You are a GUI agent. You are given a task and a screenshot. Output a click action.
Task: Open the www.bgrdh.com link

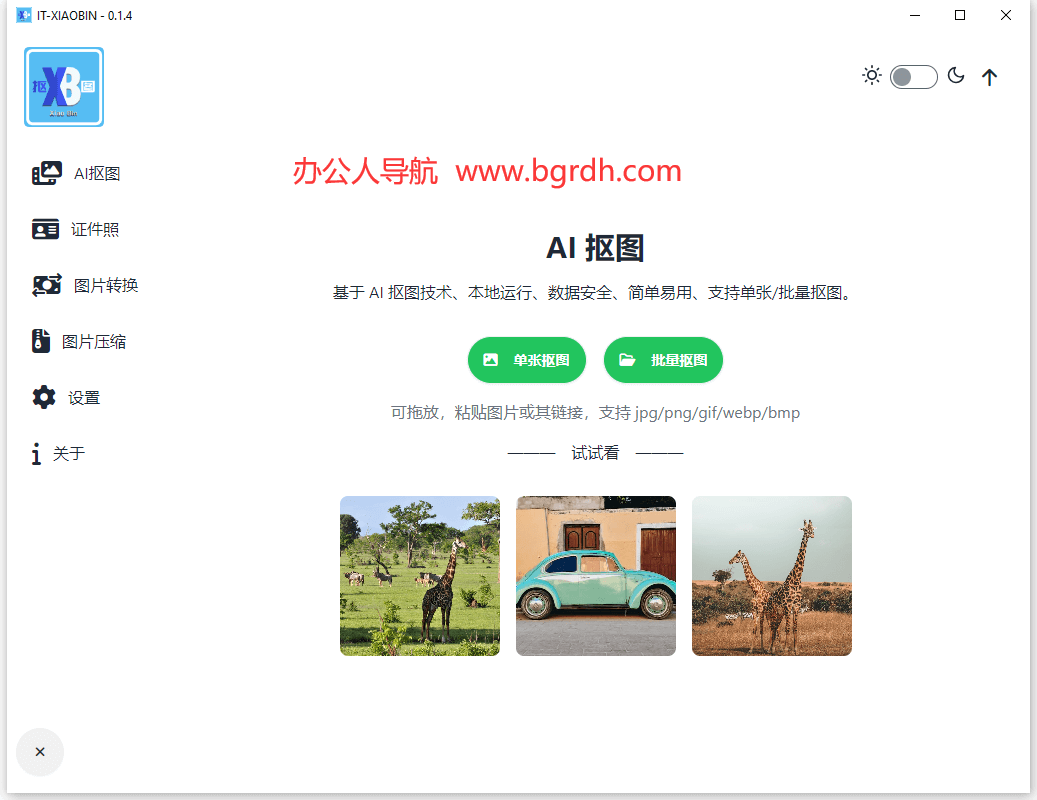(x=567, y=171)
